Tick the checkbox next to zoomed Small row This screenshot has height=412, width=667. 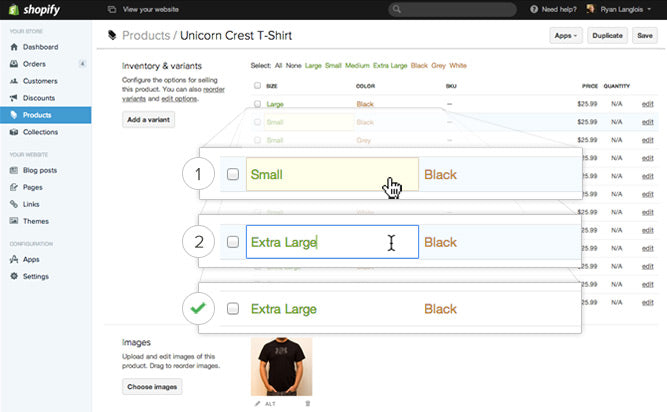[233, 174]
